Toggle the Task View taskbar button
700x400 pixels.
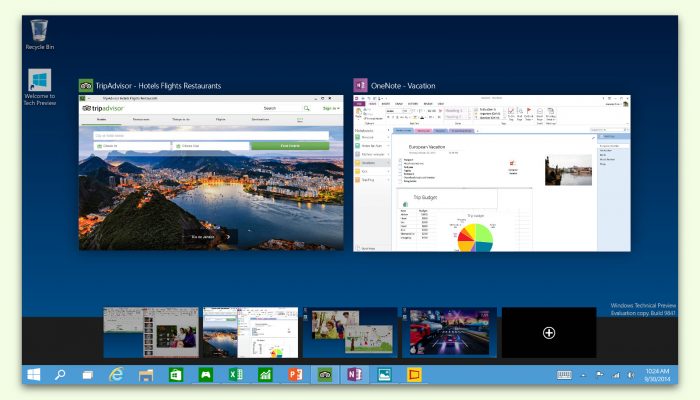(x=88, y=375)
